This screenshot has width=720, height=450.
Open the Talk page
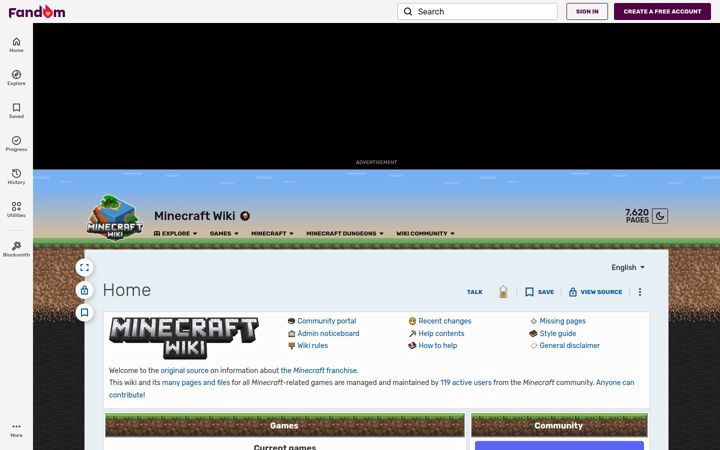click(x=474, y=292)
